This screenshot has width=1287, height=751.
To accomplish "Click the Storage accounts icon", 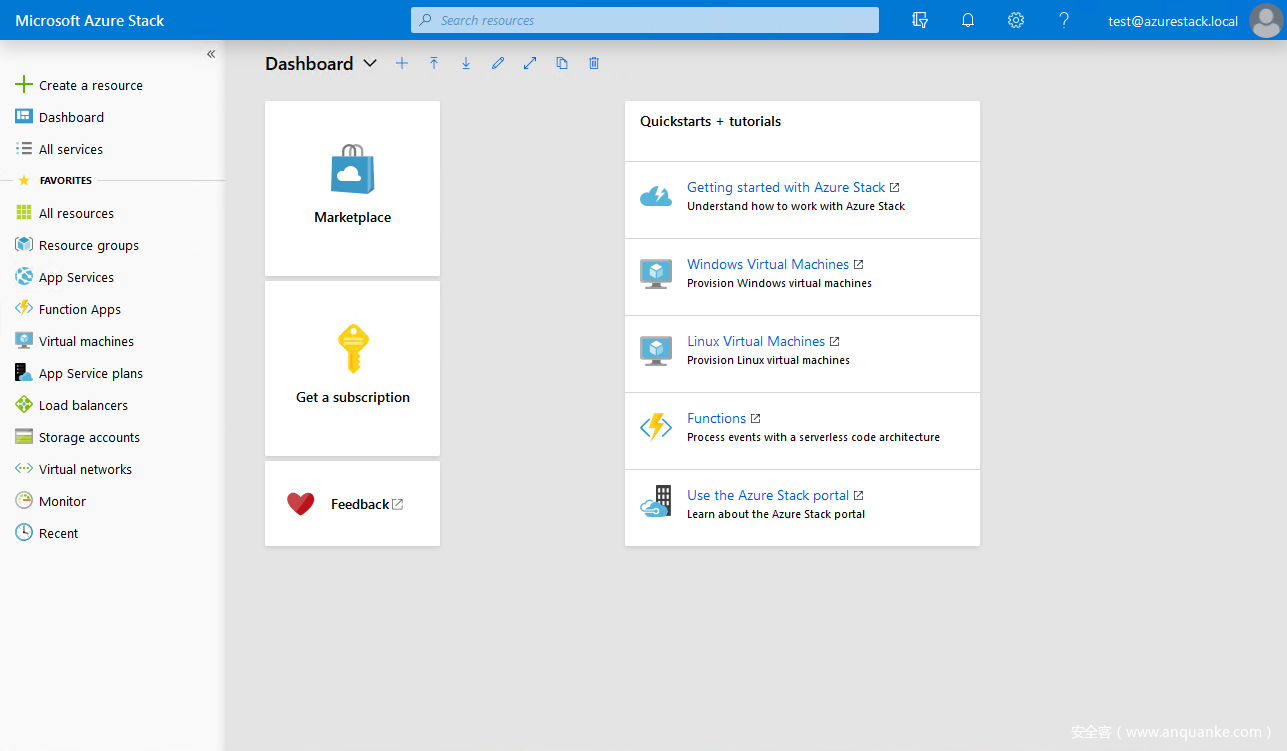I will click(24, 437).
